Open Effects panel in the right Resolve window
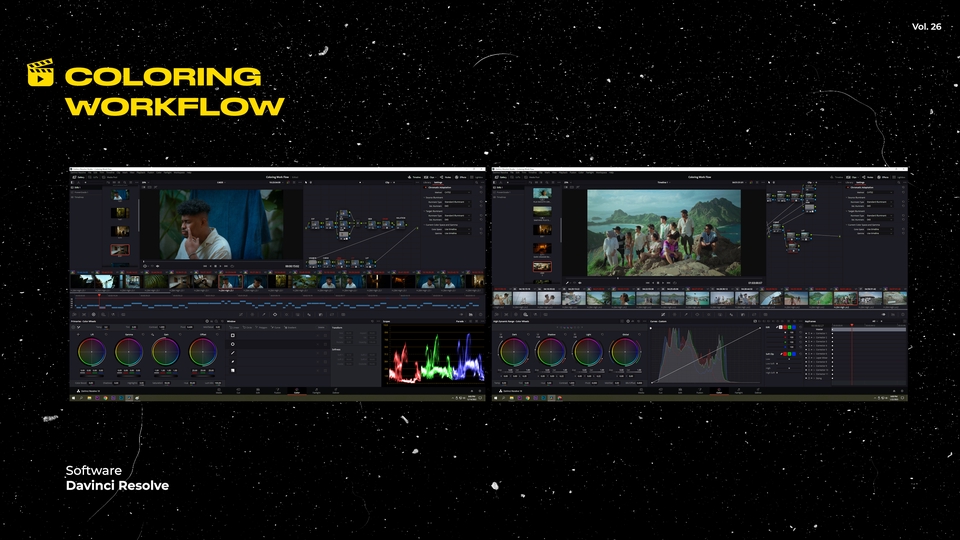Screen dimensions: 960x540 tap(880, 177)
